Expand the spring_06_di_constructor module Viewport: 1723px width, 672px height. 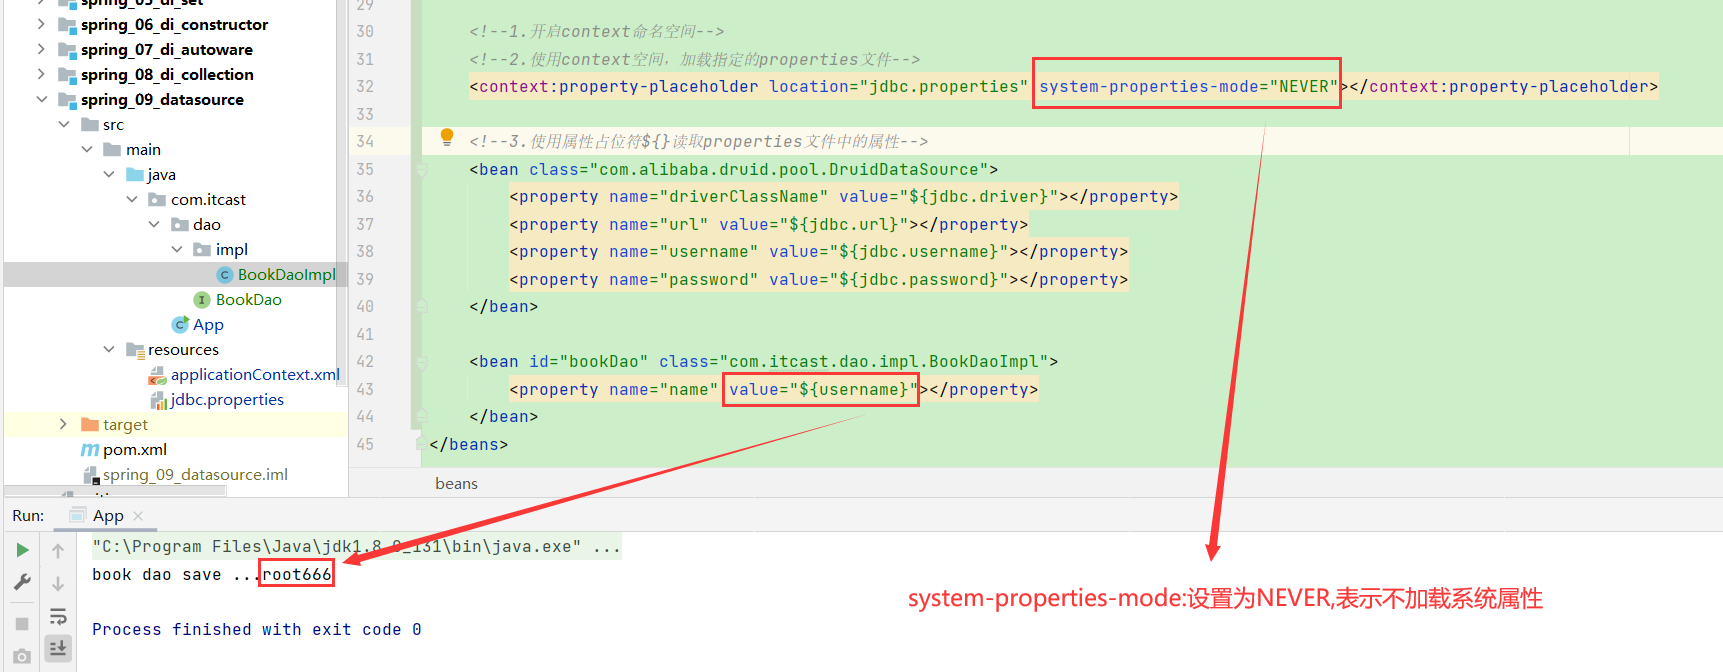pyautogui.click(x=41, y=24)
